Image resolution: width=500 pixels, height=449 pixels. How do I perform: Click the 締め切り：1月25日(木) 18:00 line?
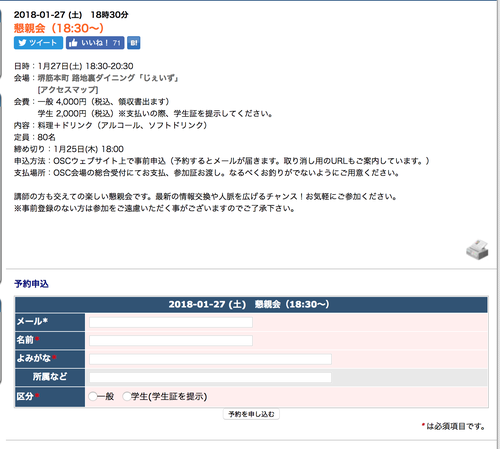69,149
